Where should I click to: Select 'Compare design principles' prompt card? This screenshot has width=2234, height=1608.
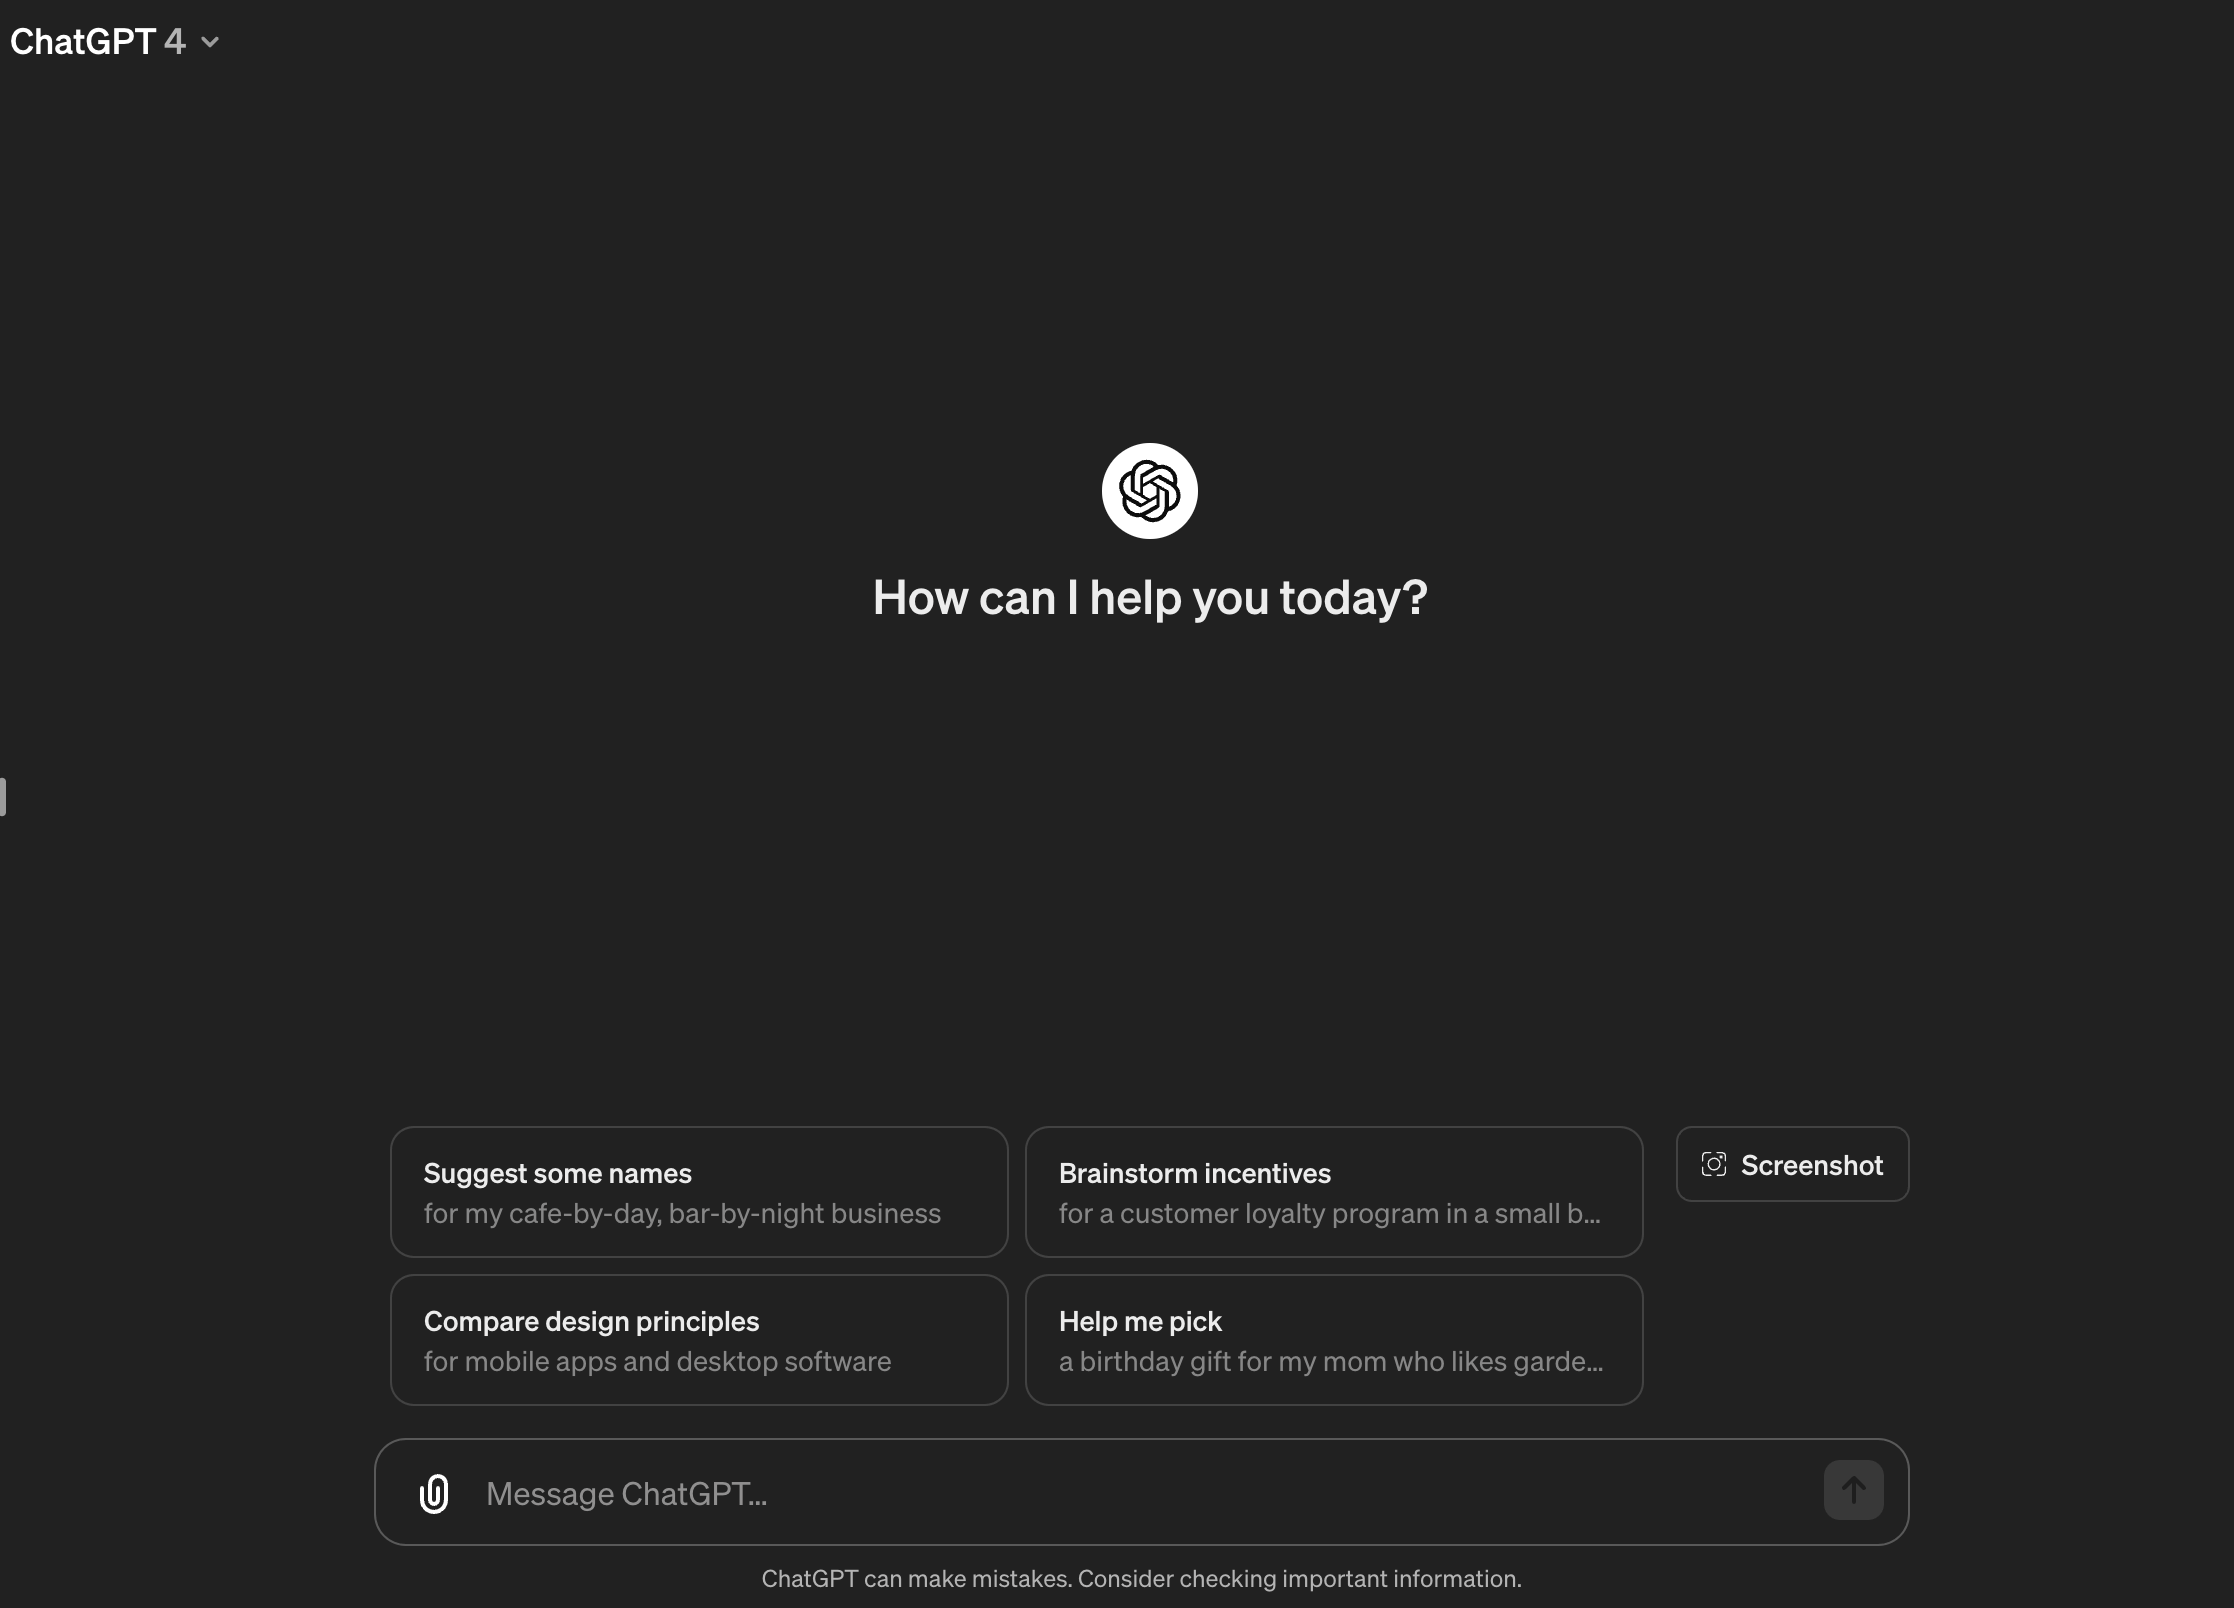pyautogui.click(x=699, y=1339)
